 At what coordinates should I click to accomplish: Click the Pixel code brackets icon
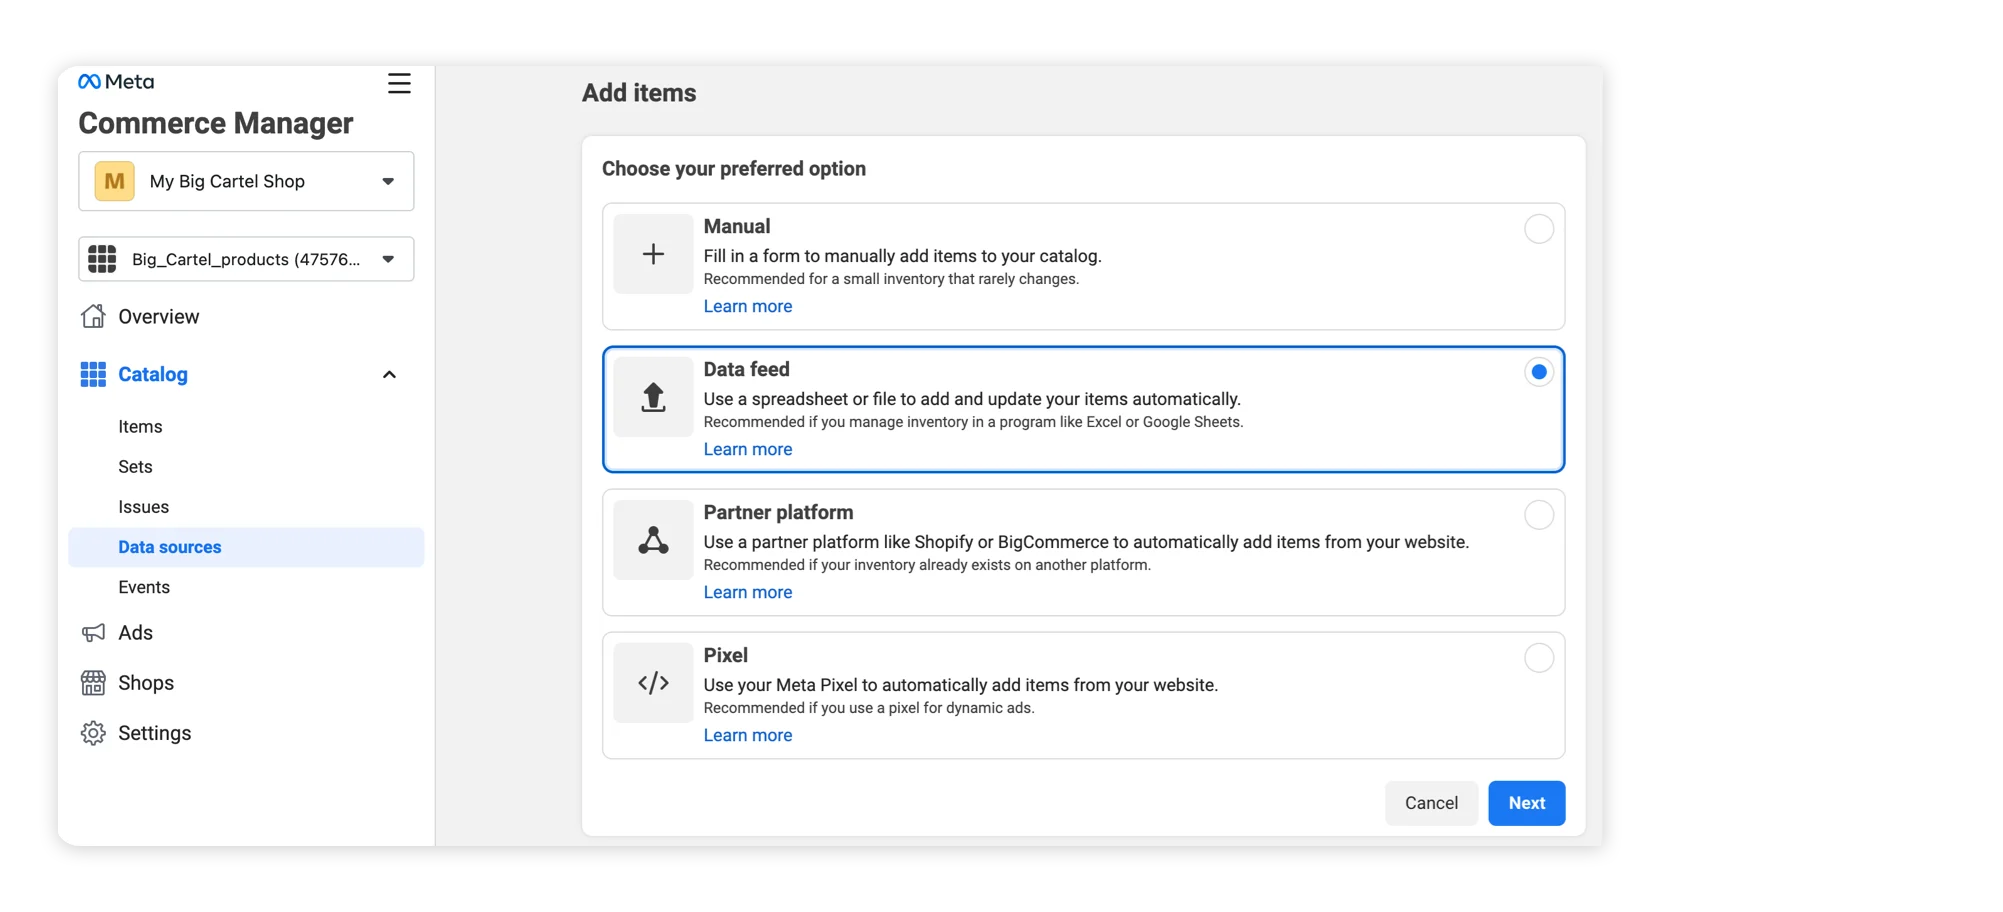[653, 683]
